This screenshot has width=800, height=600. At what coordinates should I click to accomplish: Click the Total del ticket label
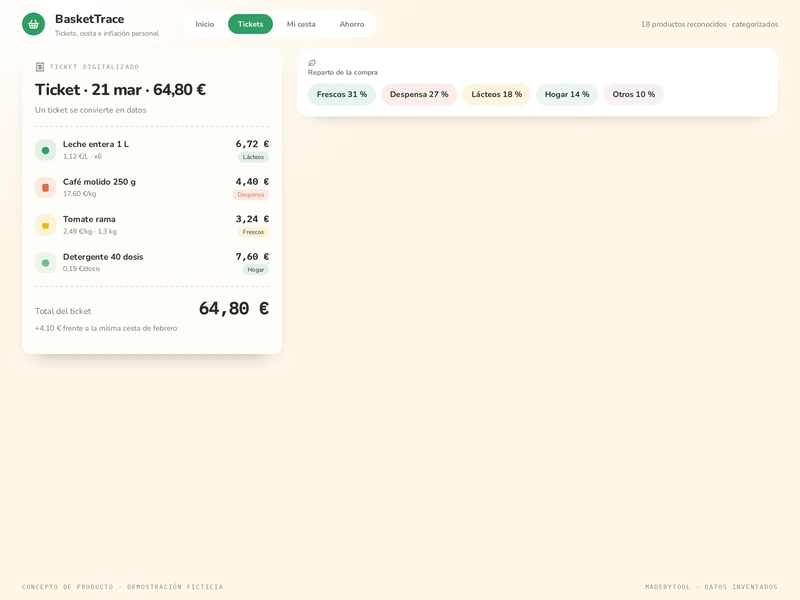[63, 311]
